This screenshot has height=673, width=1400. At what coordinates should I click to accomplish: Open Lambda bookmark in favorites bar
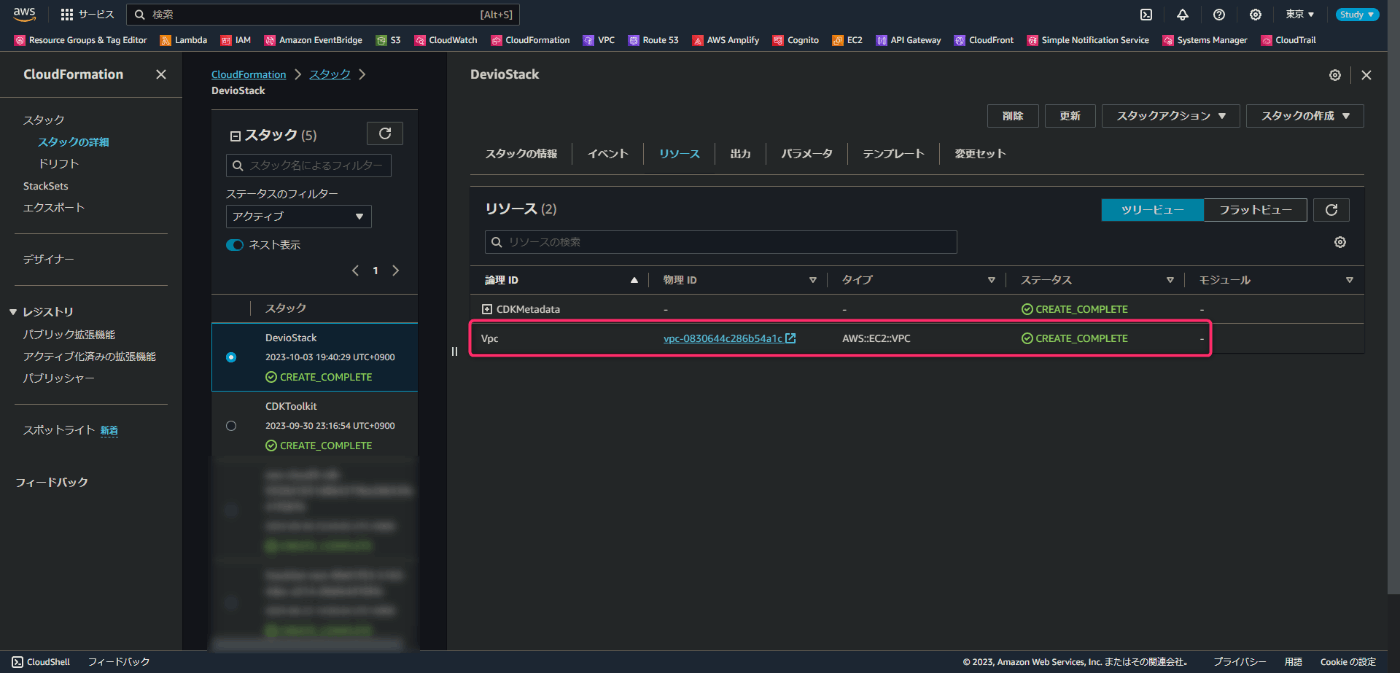click(184, 40)
